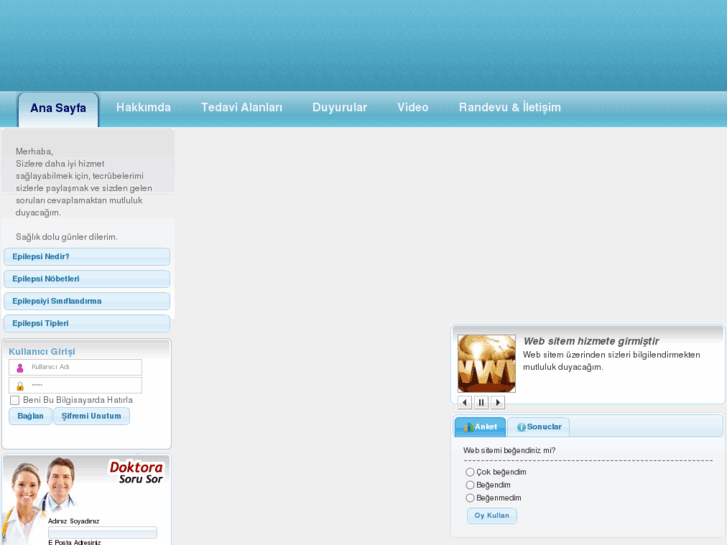
Task: Click the WWW globe news thumbnail
Action: click(x=486, y=364)
